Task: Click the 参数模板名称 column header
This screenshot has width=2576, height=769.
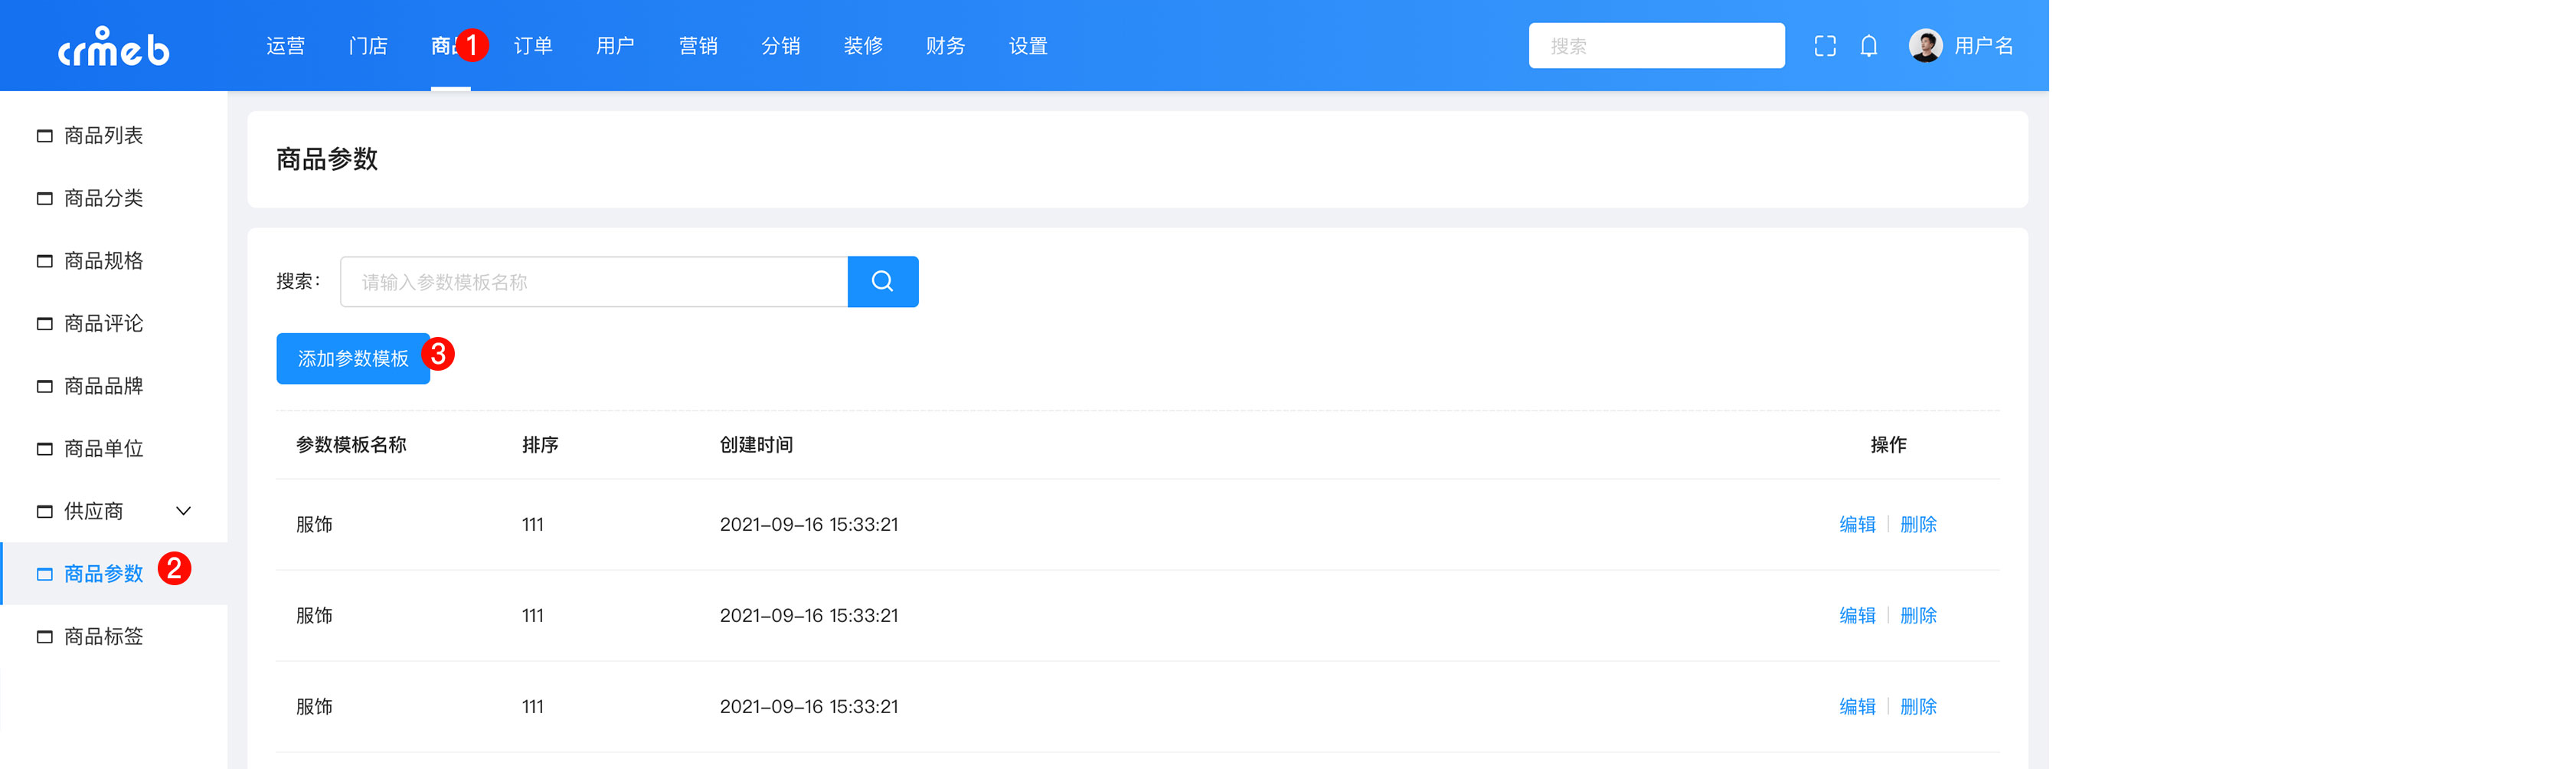Action: coord(351,445)
